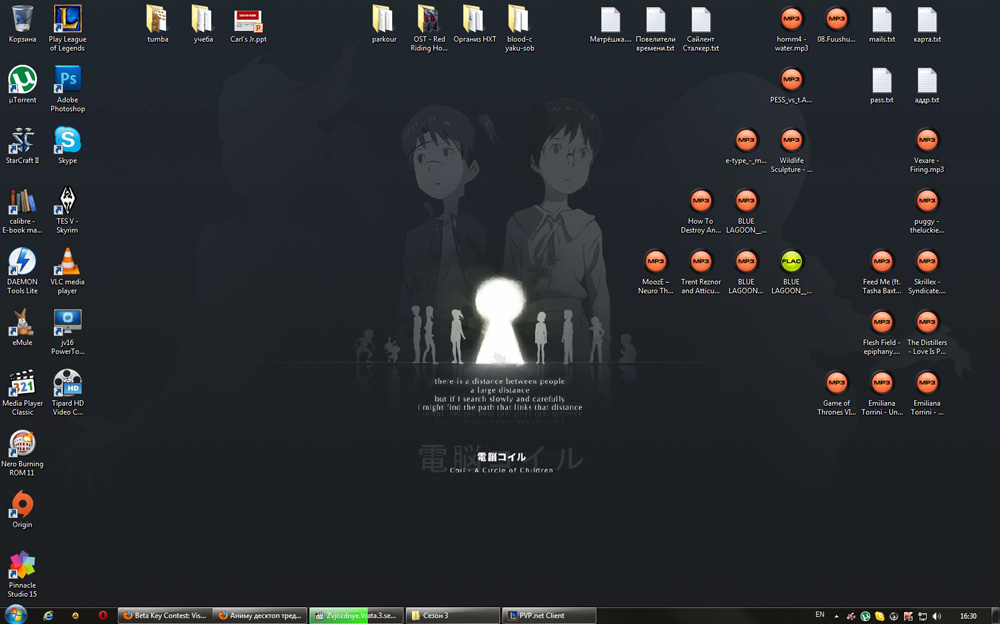The width and height of the screenshot is (1000, 624).
Task: Select the blood-c yaku-sob folder
Action: pos(520,28)
